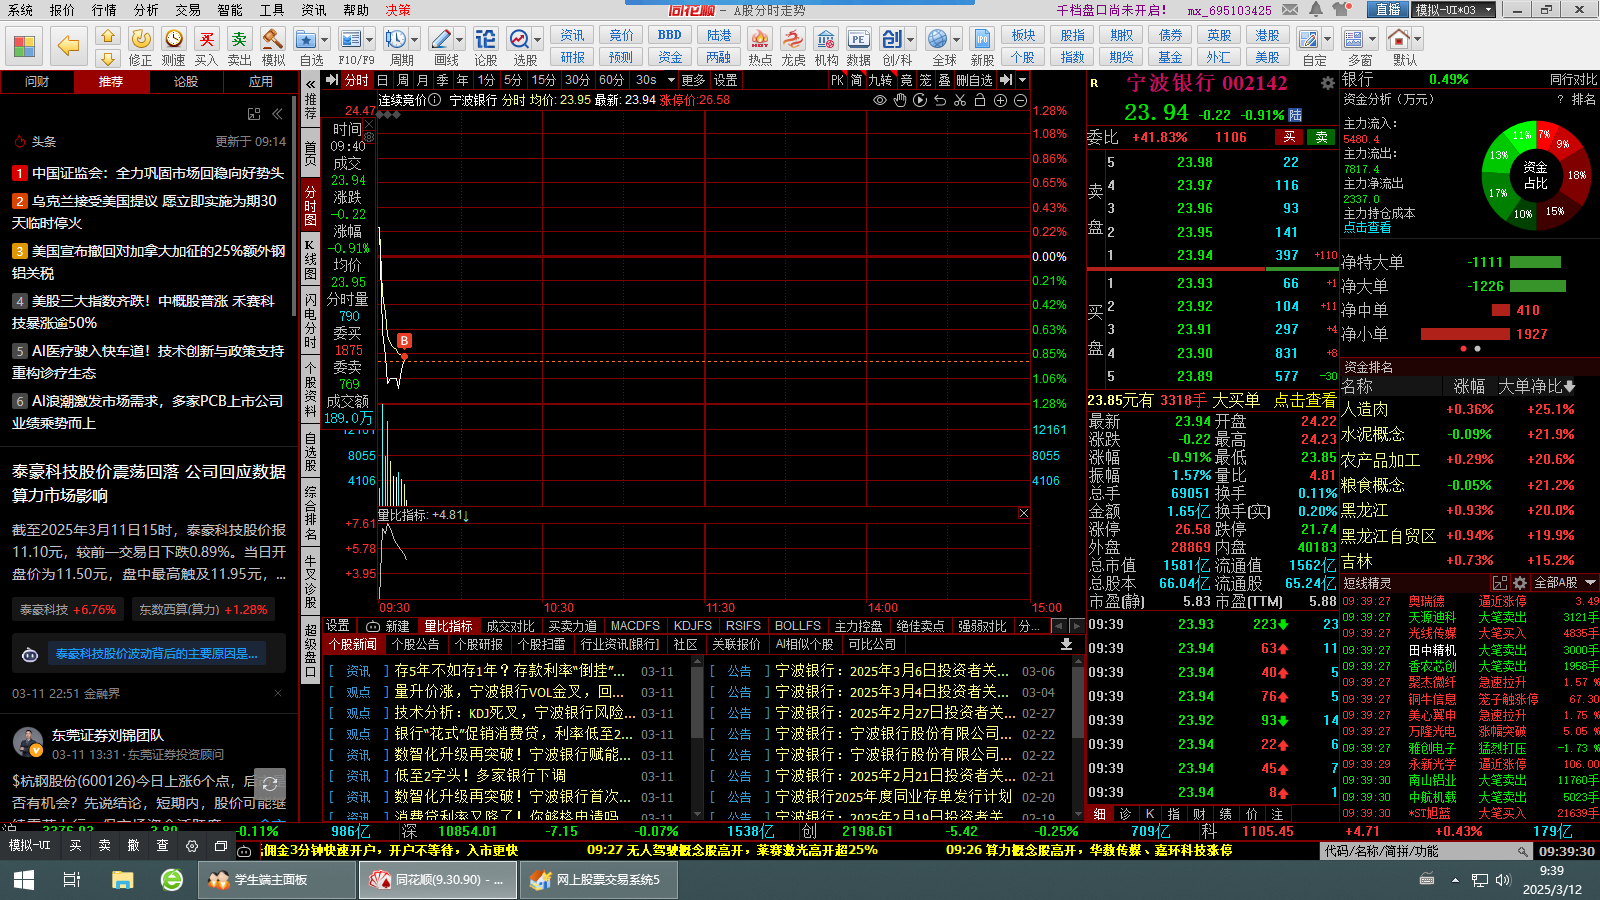The height and width of the screenshot is (900, 1600).
Task: Select the KDJFS indicator tab
Action: (693, 626)
